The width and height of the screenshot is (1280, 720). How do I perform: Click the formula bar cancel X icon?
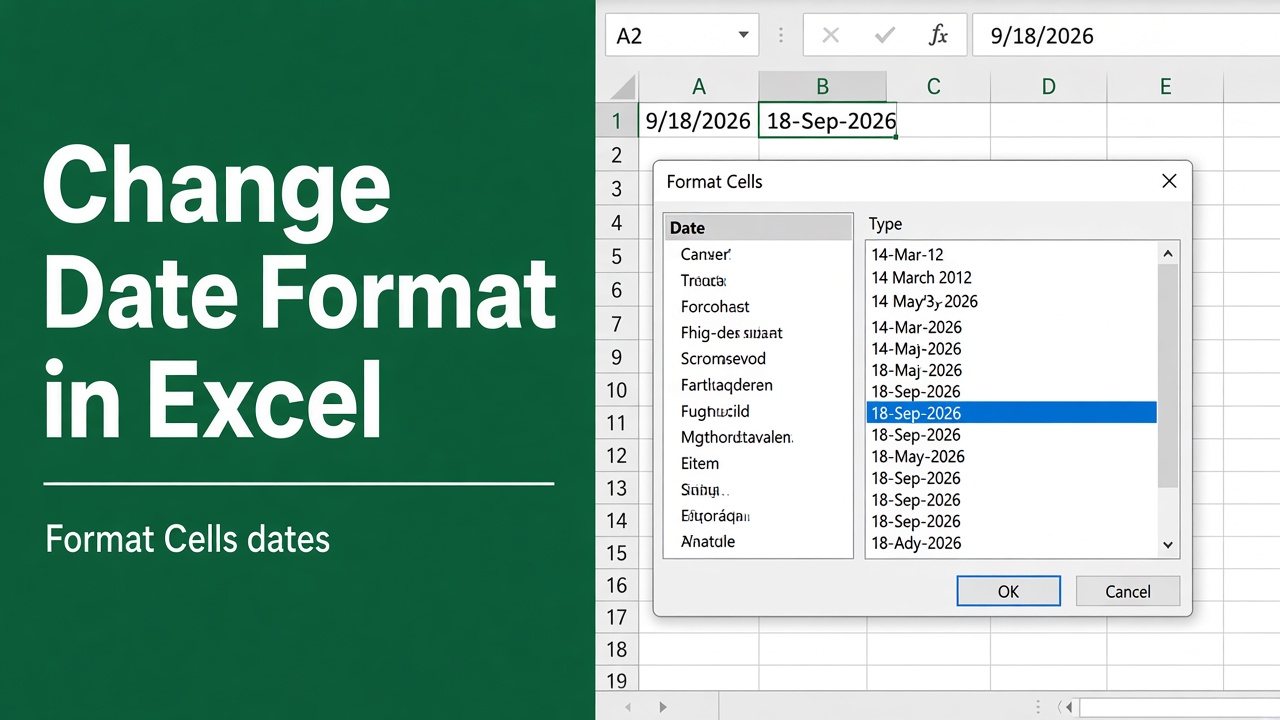tap(830, 36)
